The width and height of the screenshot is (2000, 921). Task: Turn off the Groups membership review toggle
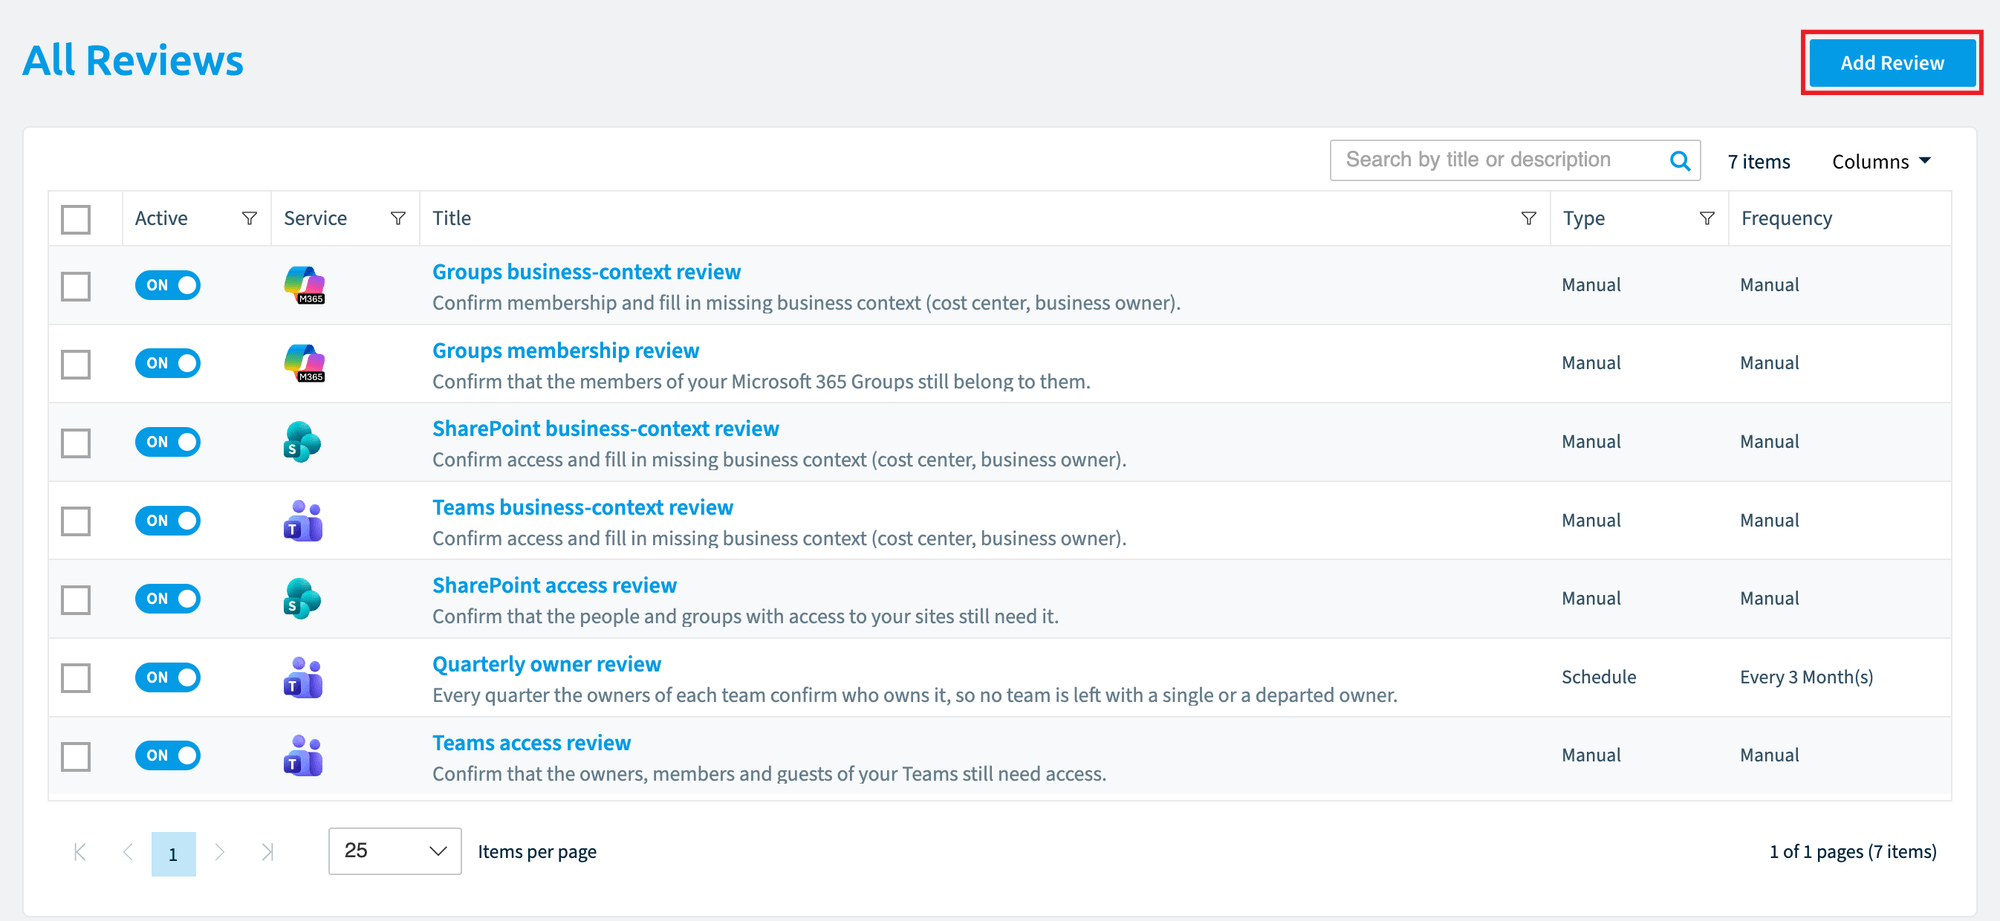click(x=168, y=363)
